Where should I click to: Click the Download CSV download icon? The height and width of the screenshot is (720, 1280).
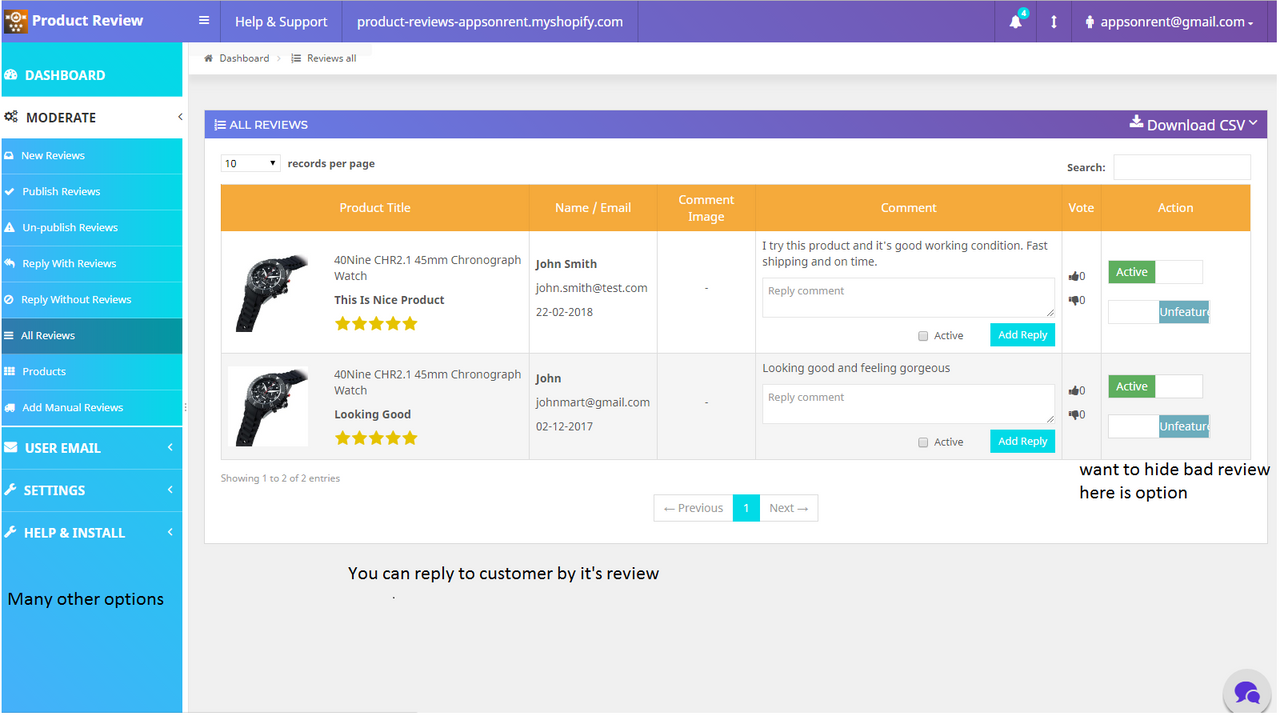(1136, 122)
